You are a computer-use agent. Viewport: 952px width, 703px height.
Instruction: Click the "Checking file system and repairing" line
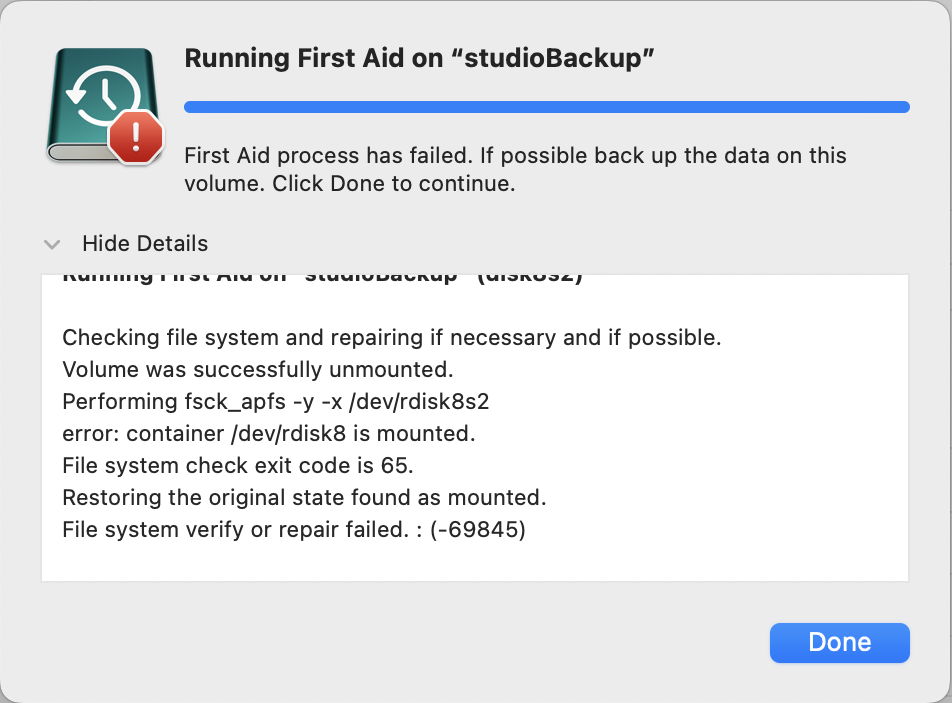tap(391, 338)
